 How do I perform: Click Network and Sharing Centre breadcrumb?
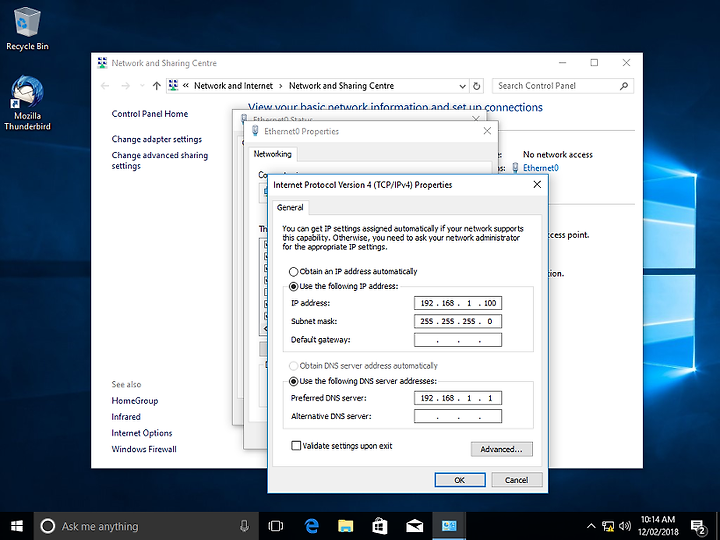point(341,86)
